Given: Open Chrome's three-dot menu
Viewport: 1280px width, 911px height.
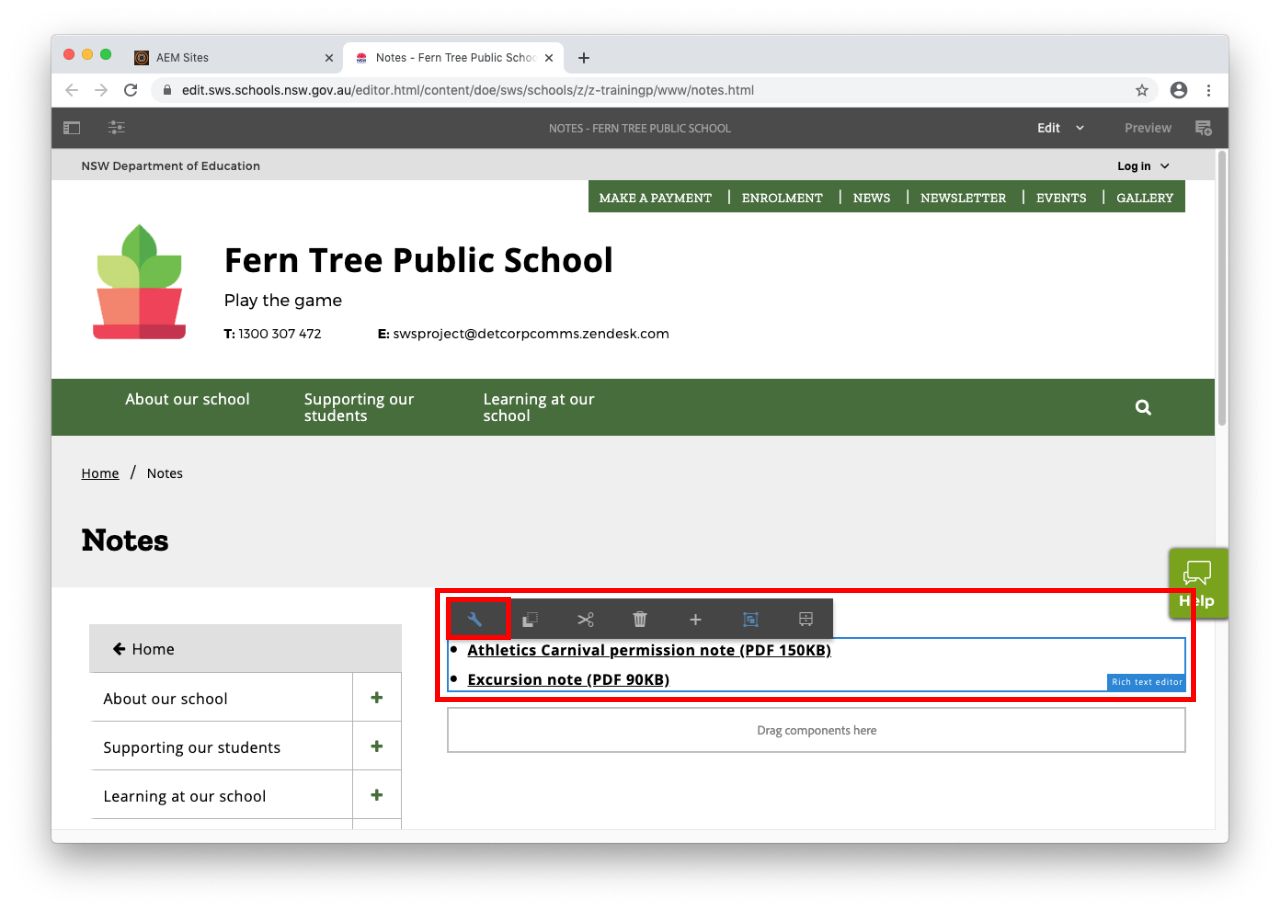Looking at the screenshot, I should (x=1209, y=90).
